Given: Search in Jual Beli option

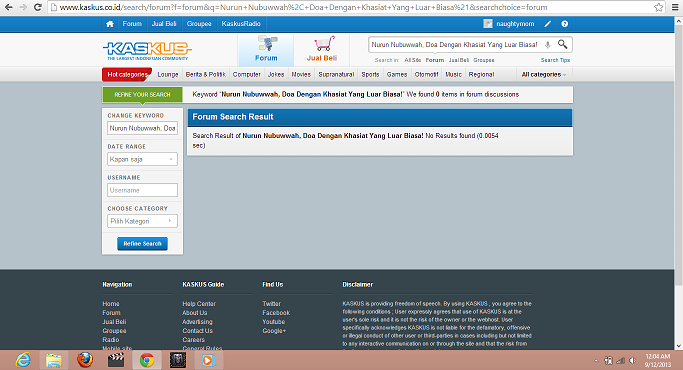Looking at the screenshot, I should pyautogui.click(x=459, y=60).
